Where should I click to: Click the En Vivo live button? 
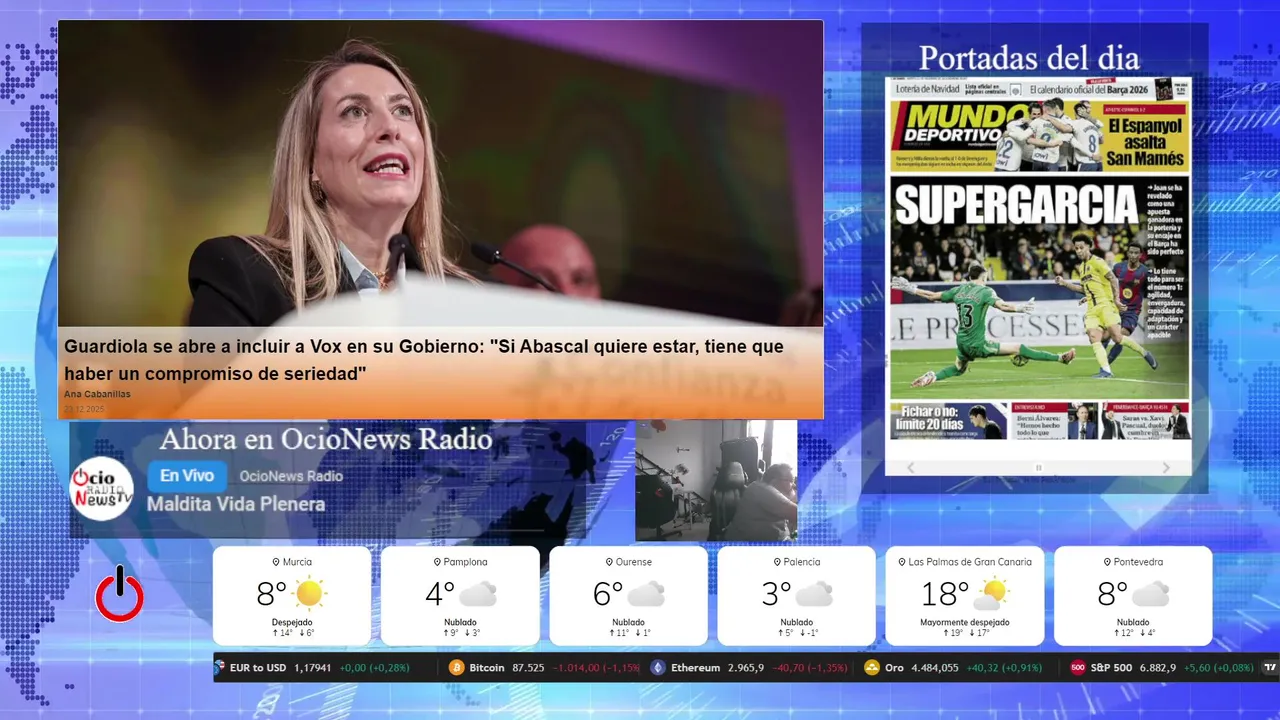click(187, 476)
